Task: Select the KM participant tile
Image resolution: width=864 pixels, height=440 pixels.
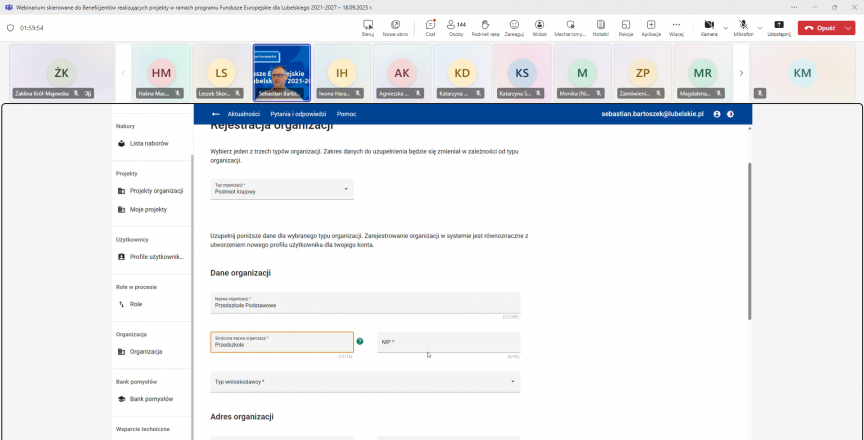Action: (x=802, y=73)
